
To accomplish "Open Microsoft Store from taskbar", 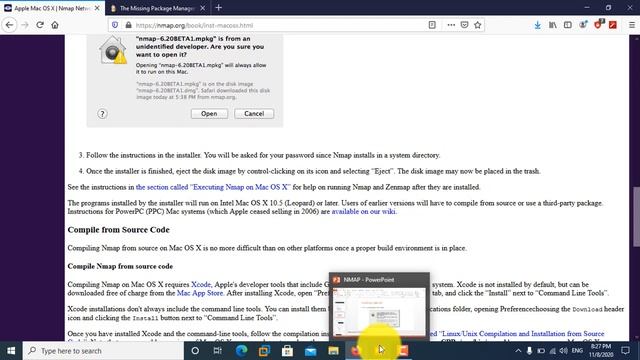I will tap(287, 351).
